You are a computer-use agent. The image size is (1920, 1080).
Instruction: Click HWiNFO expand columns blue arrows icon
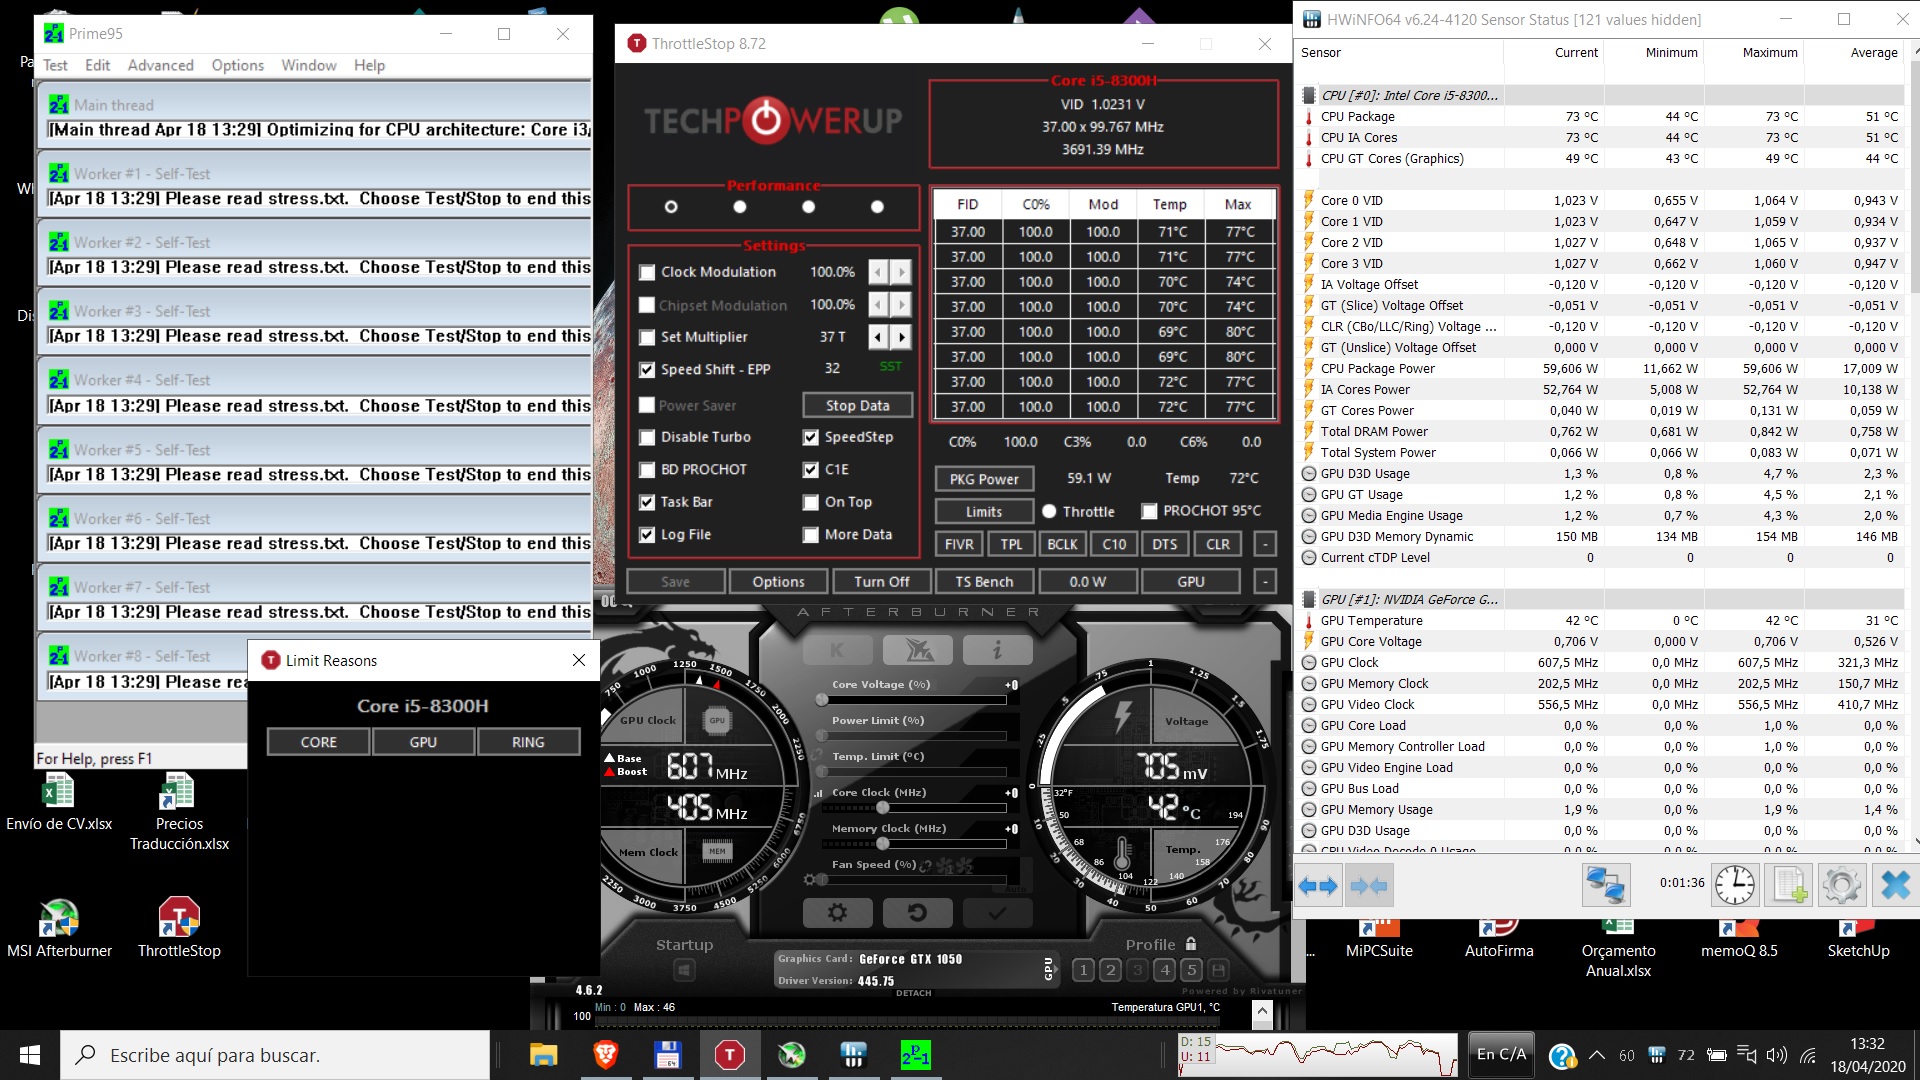1317,885
